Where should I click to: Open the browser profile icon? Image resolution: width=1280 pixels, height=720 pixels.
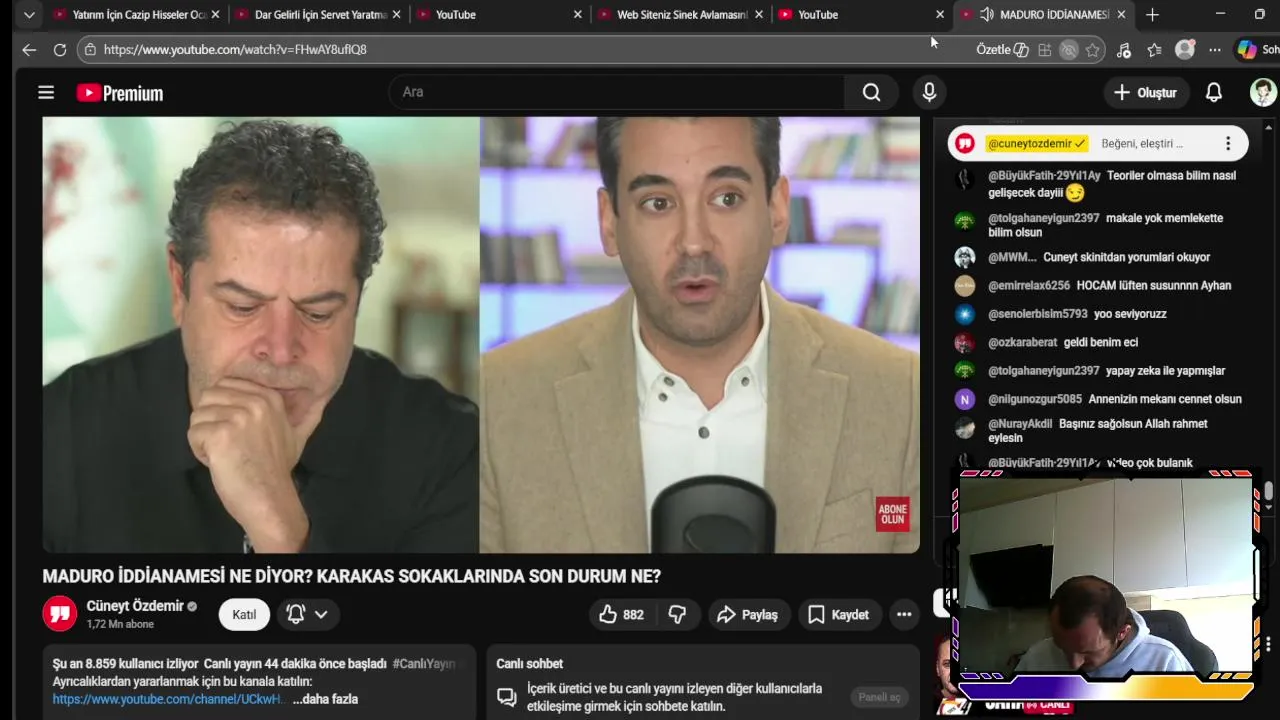point(1185,49)
